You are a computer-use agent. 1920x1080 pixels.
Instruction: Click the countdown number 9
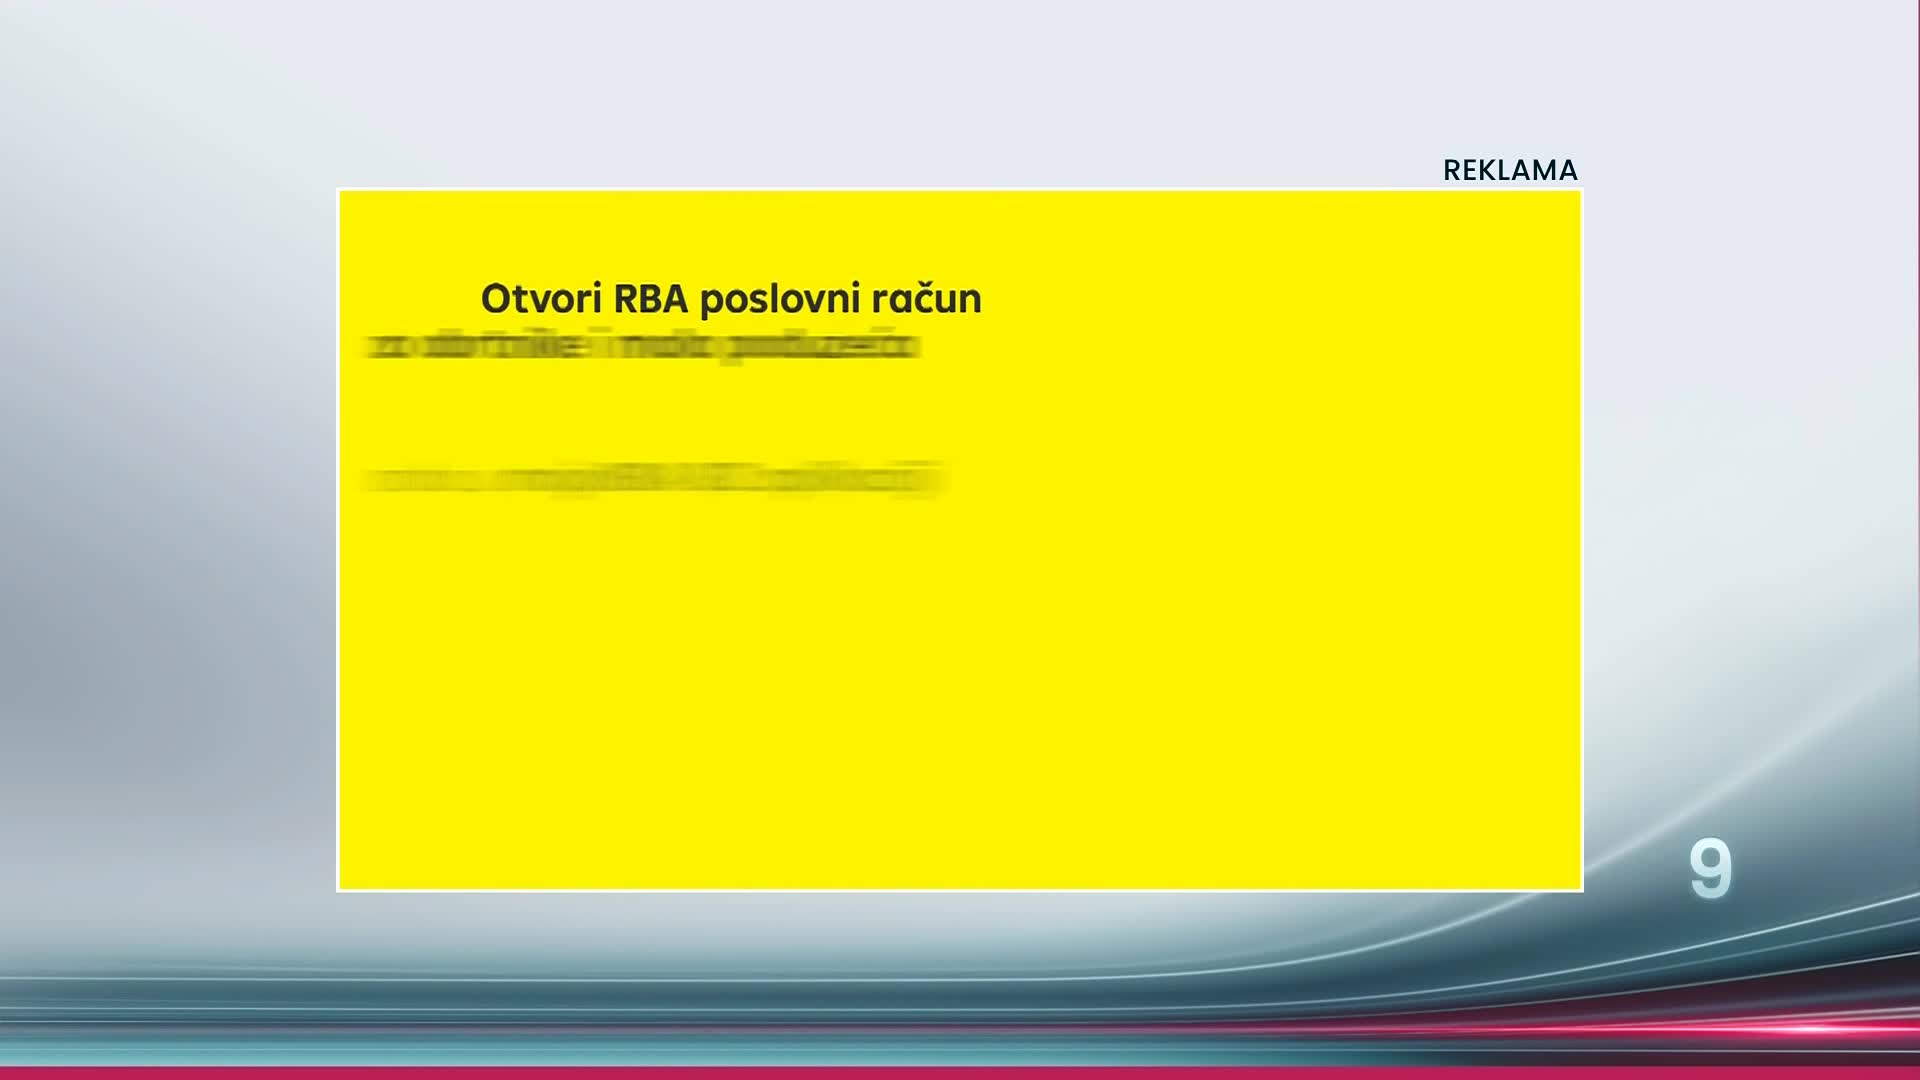(x=1710, y=868)
